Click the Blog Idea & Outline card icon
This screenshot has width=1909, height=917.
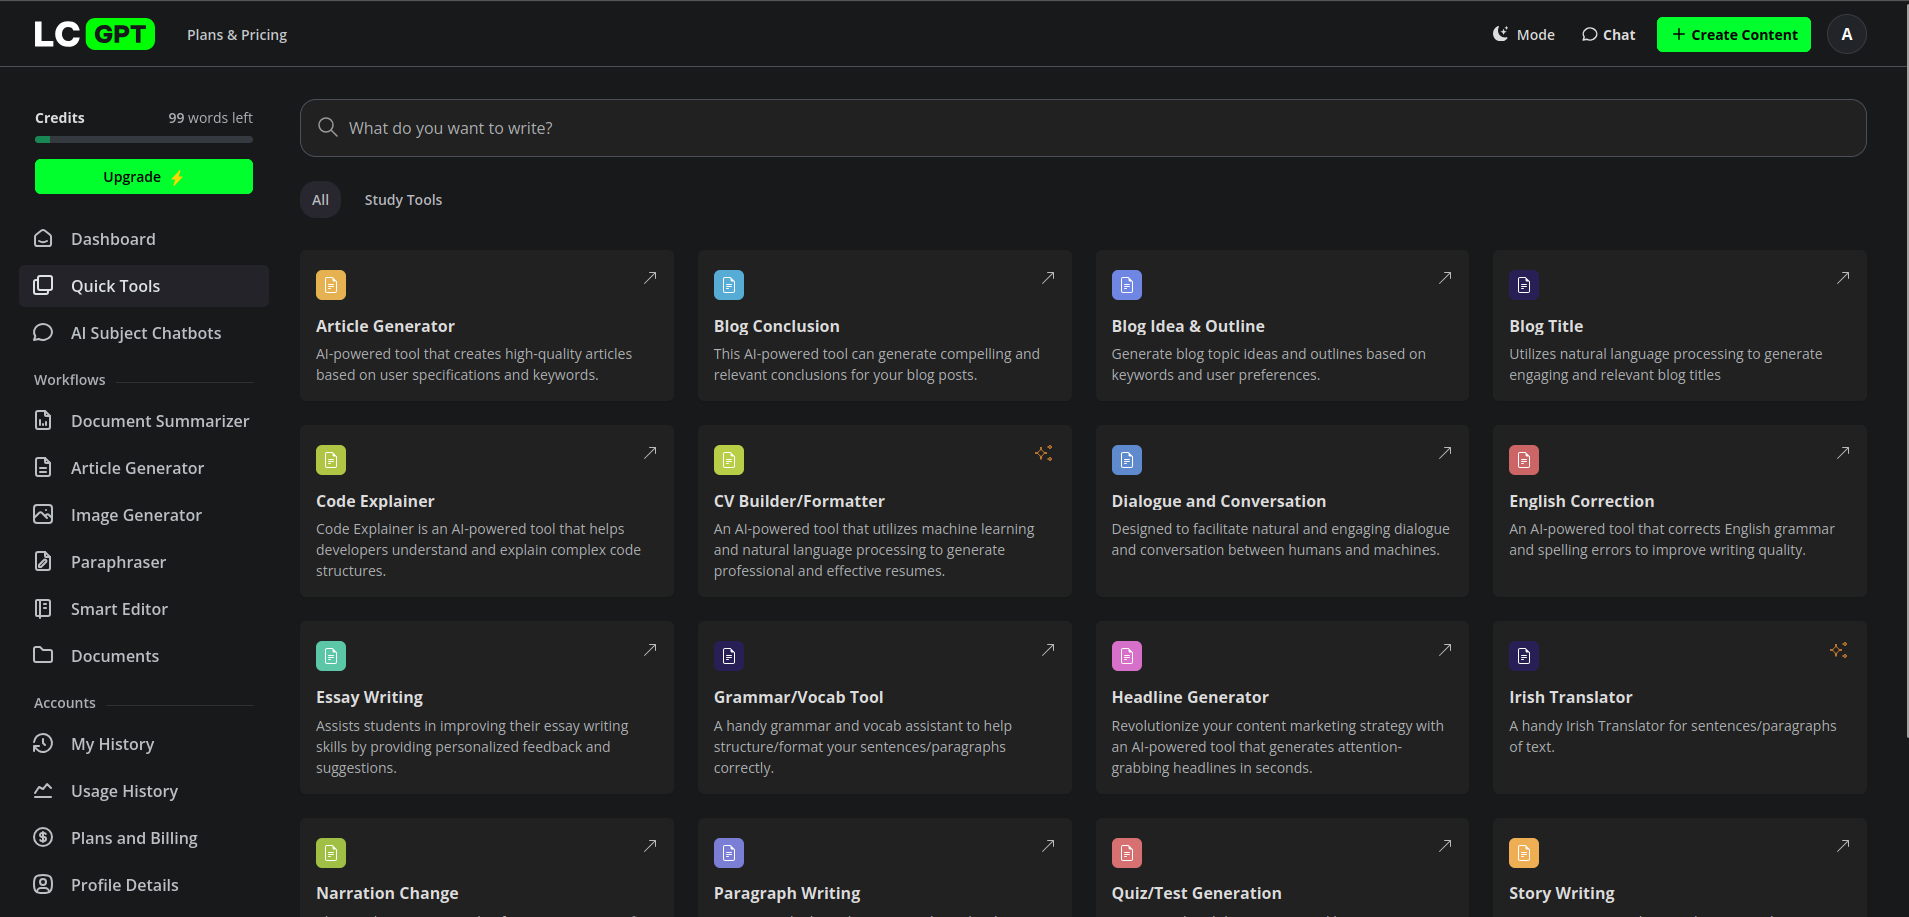1127,285
